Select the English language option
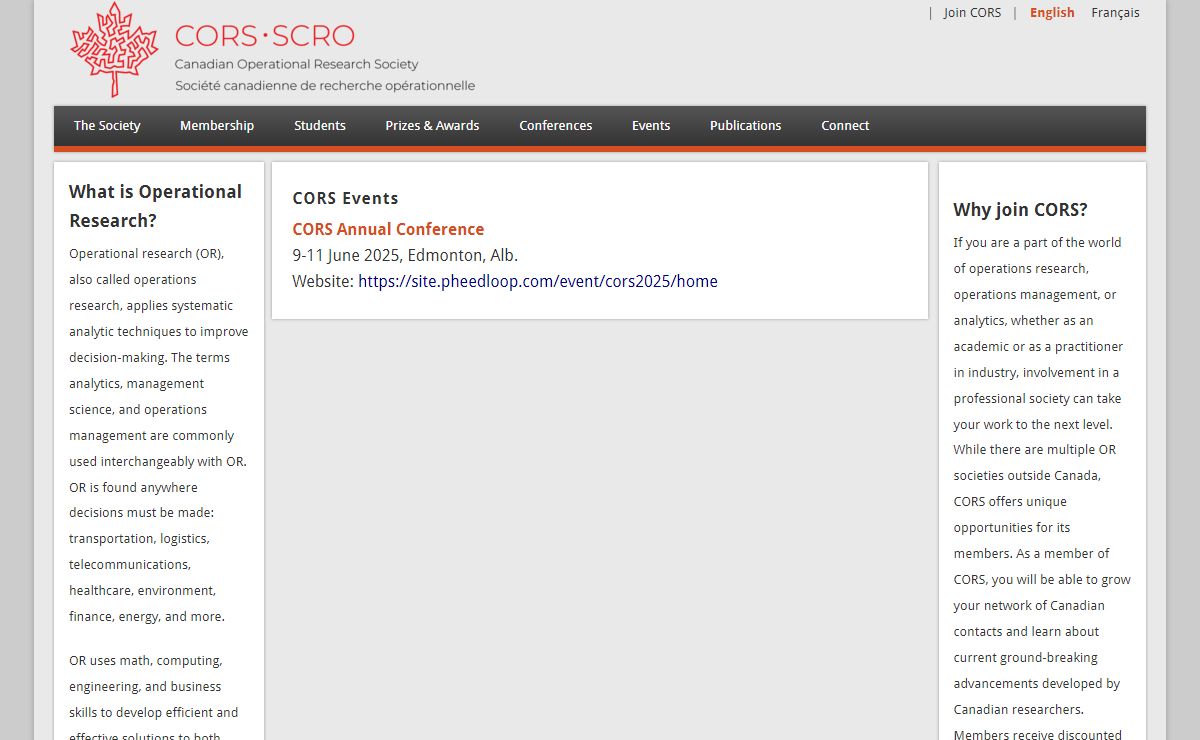The height and width of the screenshot is (740, 1200). pyautogui.click(x=1052, y=13)
